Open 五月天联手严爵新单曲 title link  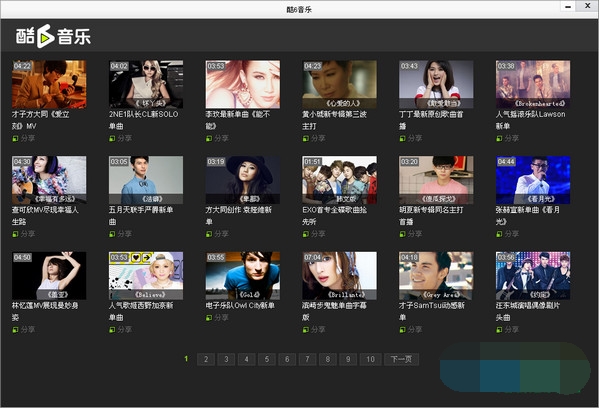click(141, 215)
